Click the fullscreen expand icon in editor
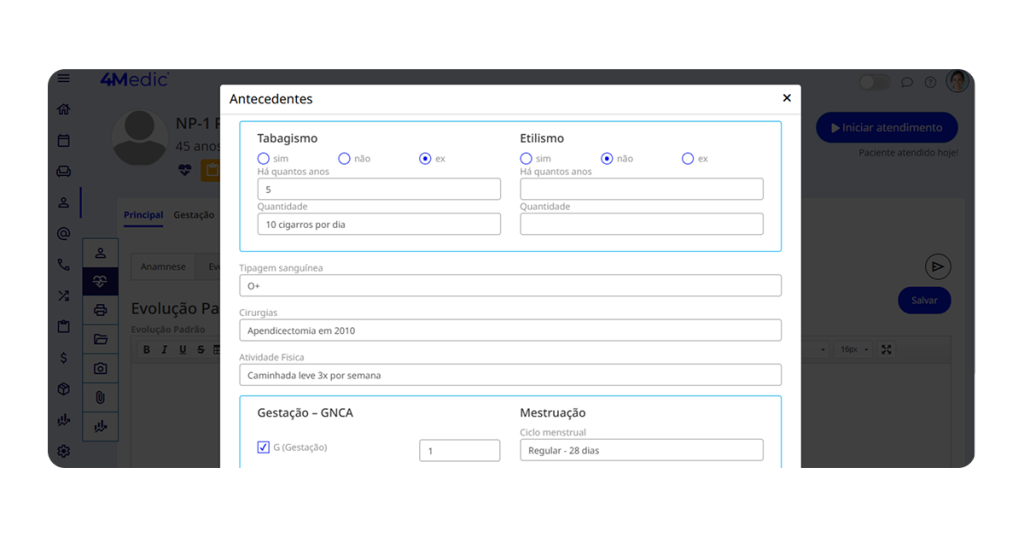 pos(886,349)
